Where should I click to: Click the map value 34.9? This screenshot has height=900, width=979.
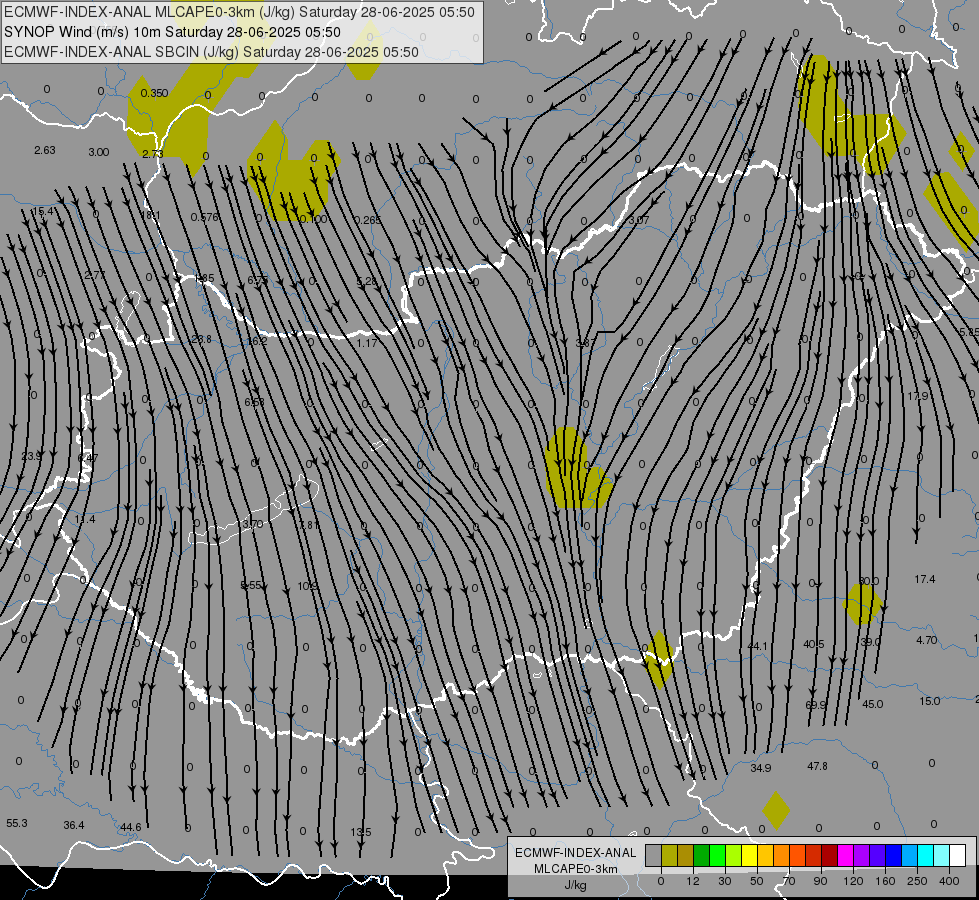(760, 768)
